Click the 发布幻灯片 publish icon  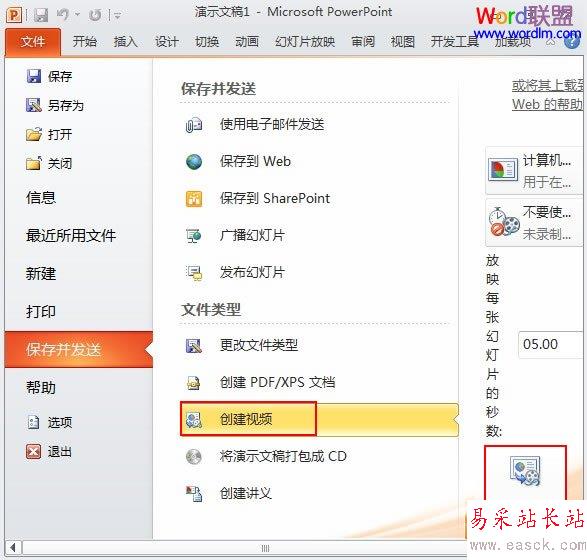(x=194, y=273)
